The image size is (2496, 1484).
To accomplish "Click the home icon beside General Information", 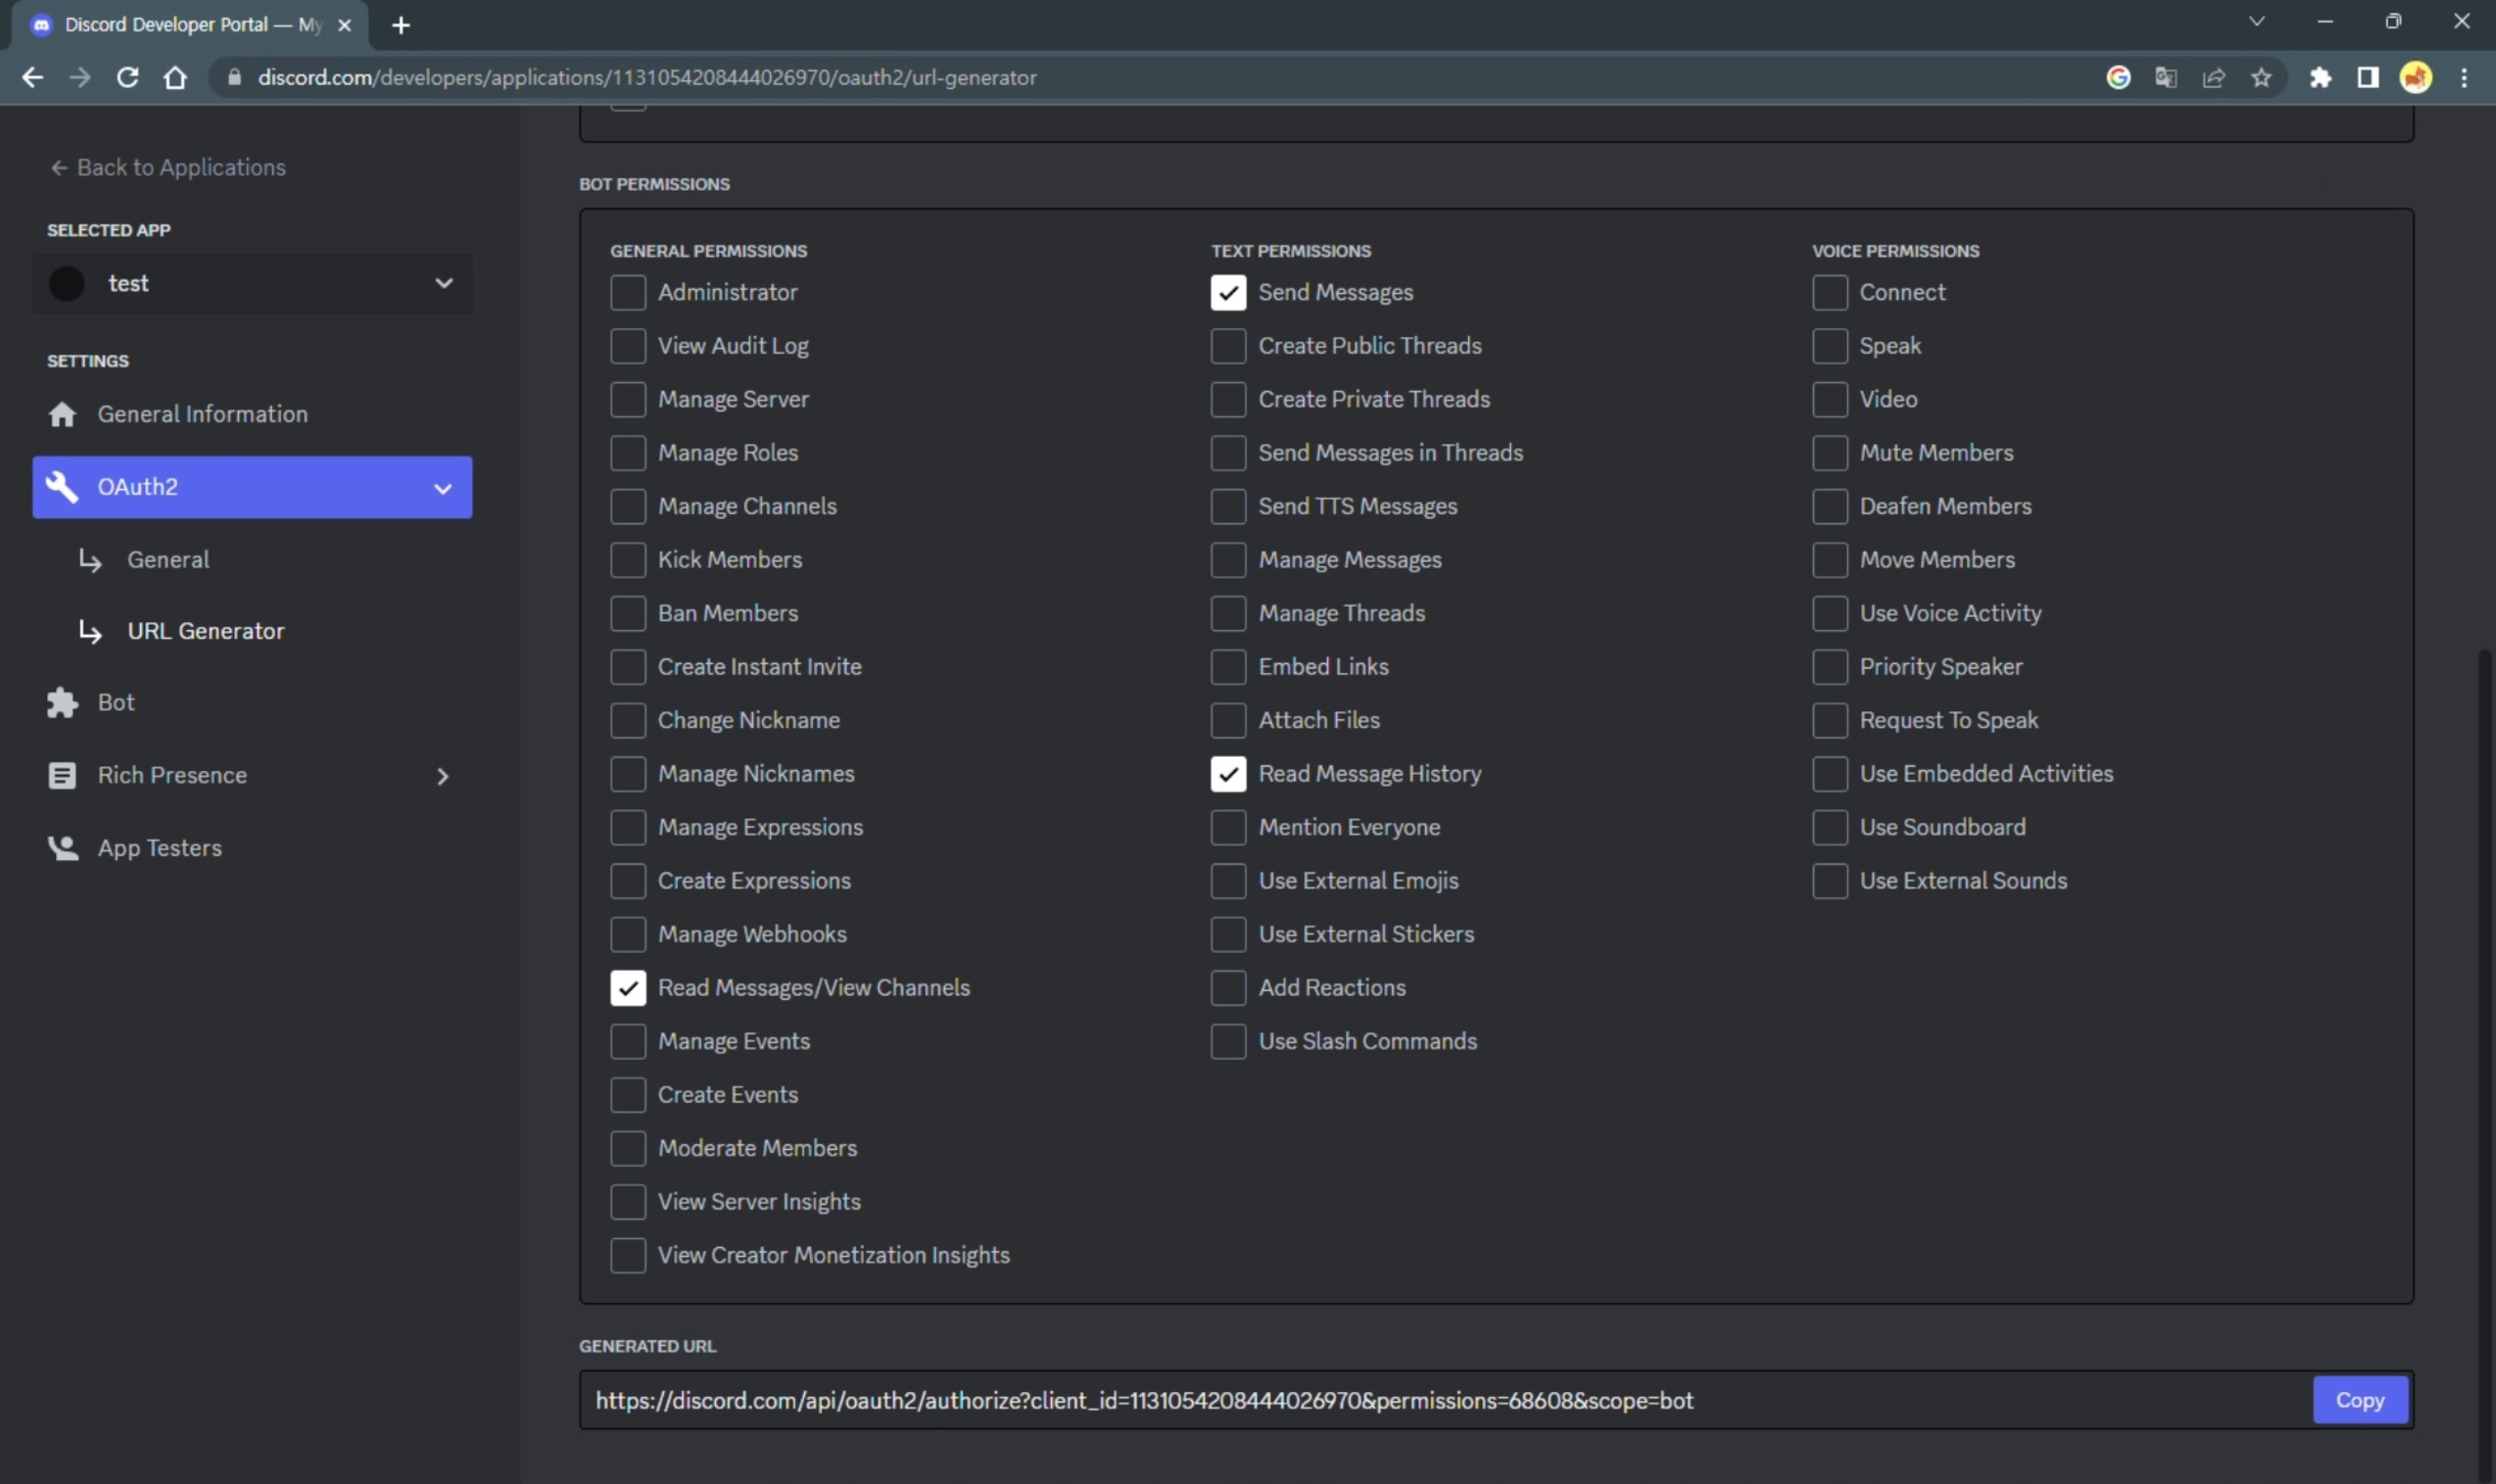I will 62,414.
